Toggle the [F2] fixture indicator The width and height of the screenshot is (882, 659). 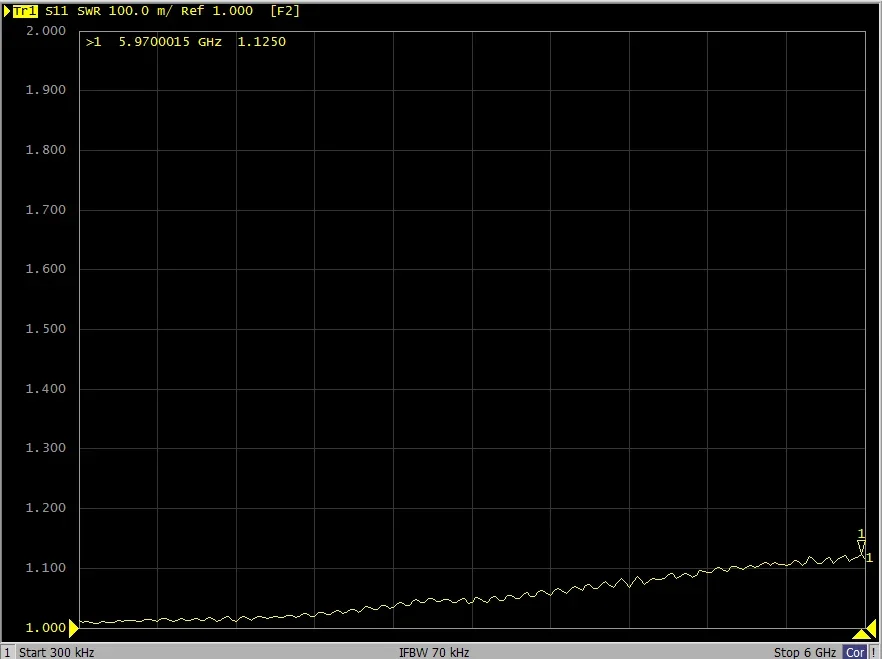click(x=285, y=11)
